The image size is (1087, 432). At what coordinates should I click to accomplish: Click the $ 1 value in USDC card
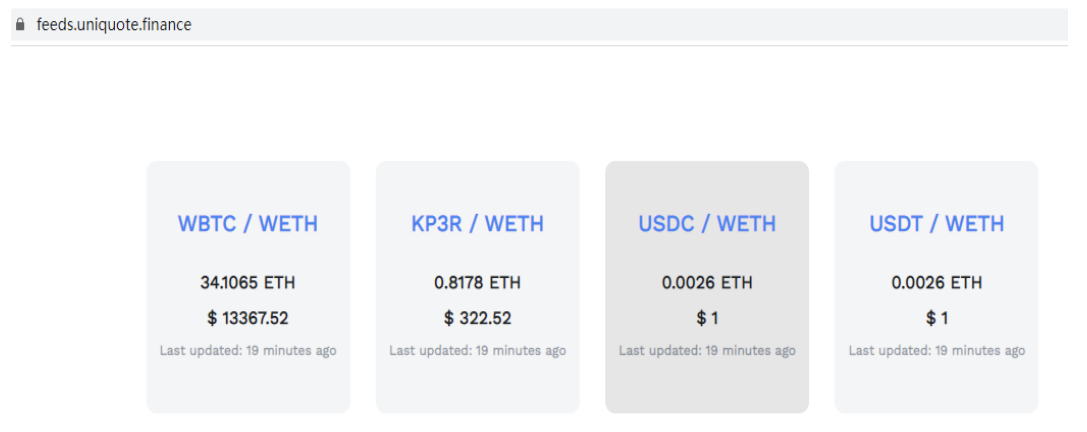tap(707, 318)
